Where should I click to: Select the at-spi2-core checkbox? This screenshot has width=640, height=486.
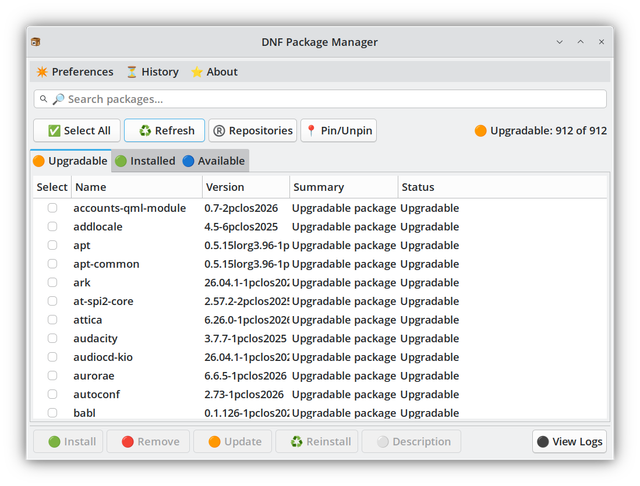tap(52, 301)
